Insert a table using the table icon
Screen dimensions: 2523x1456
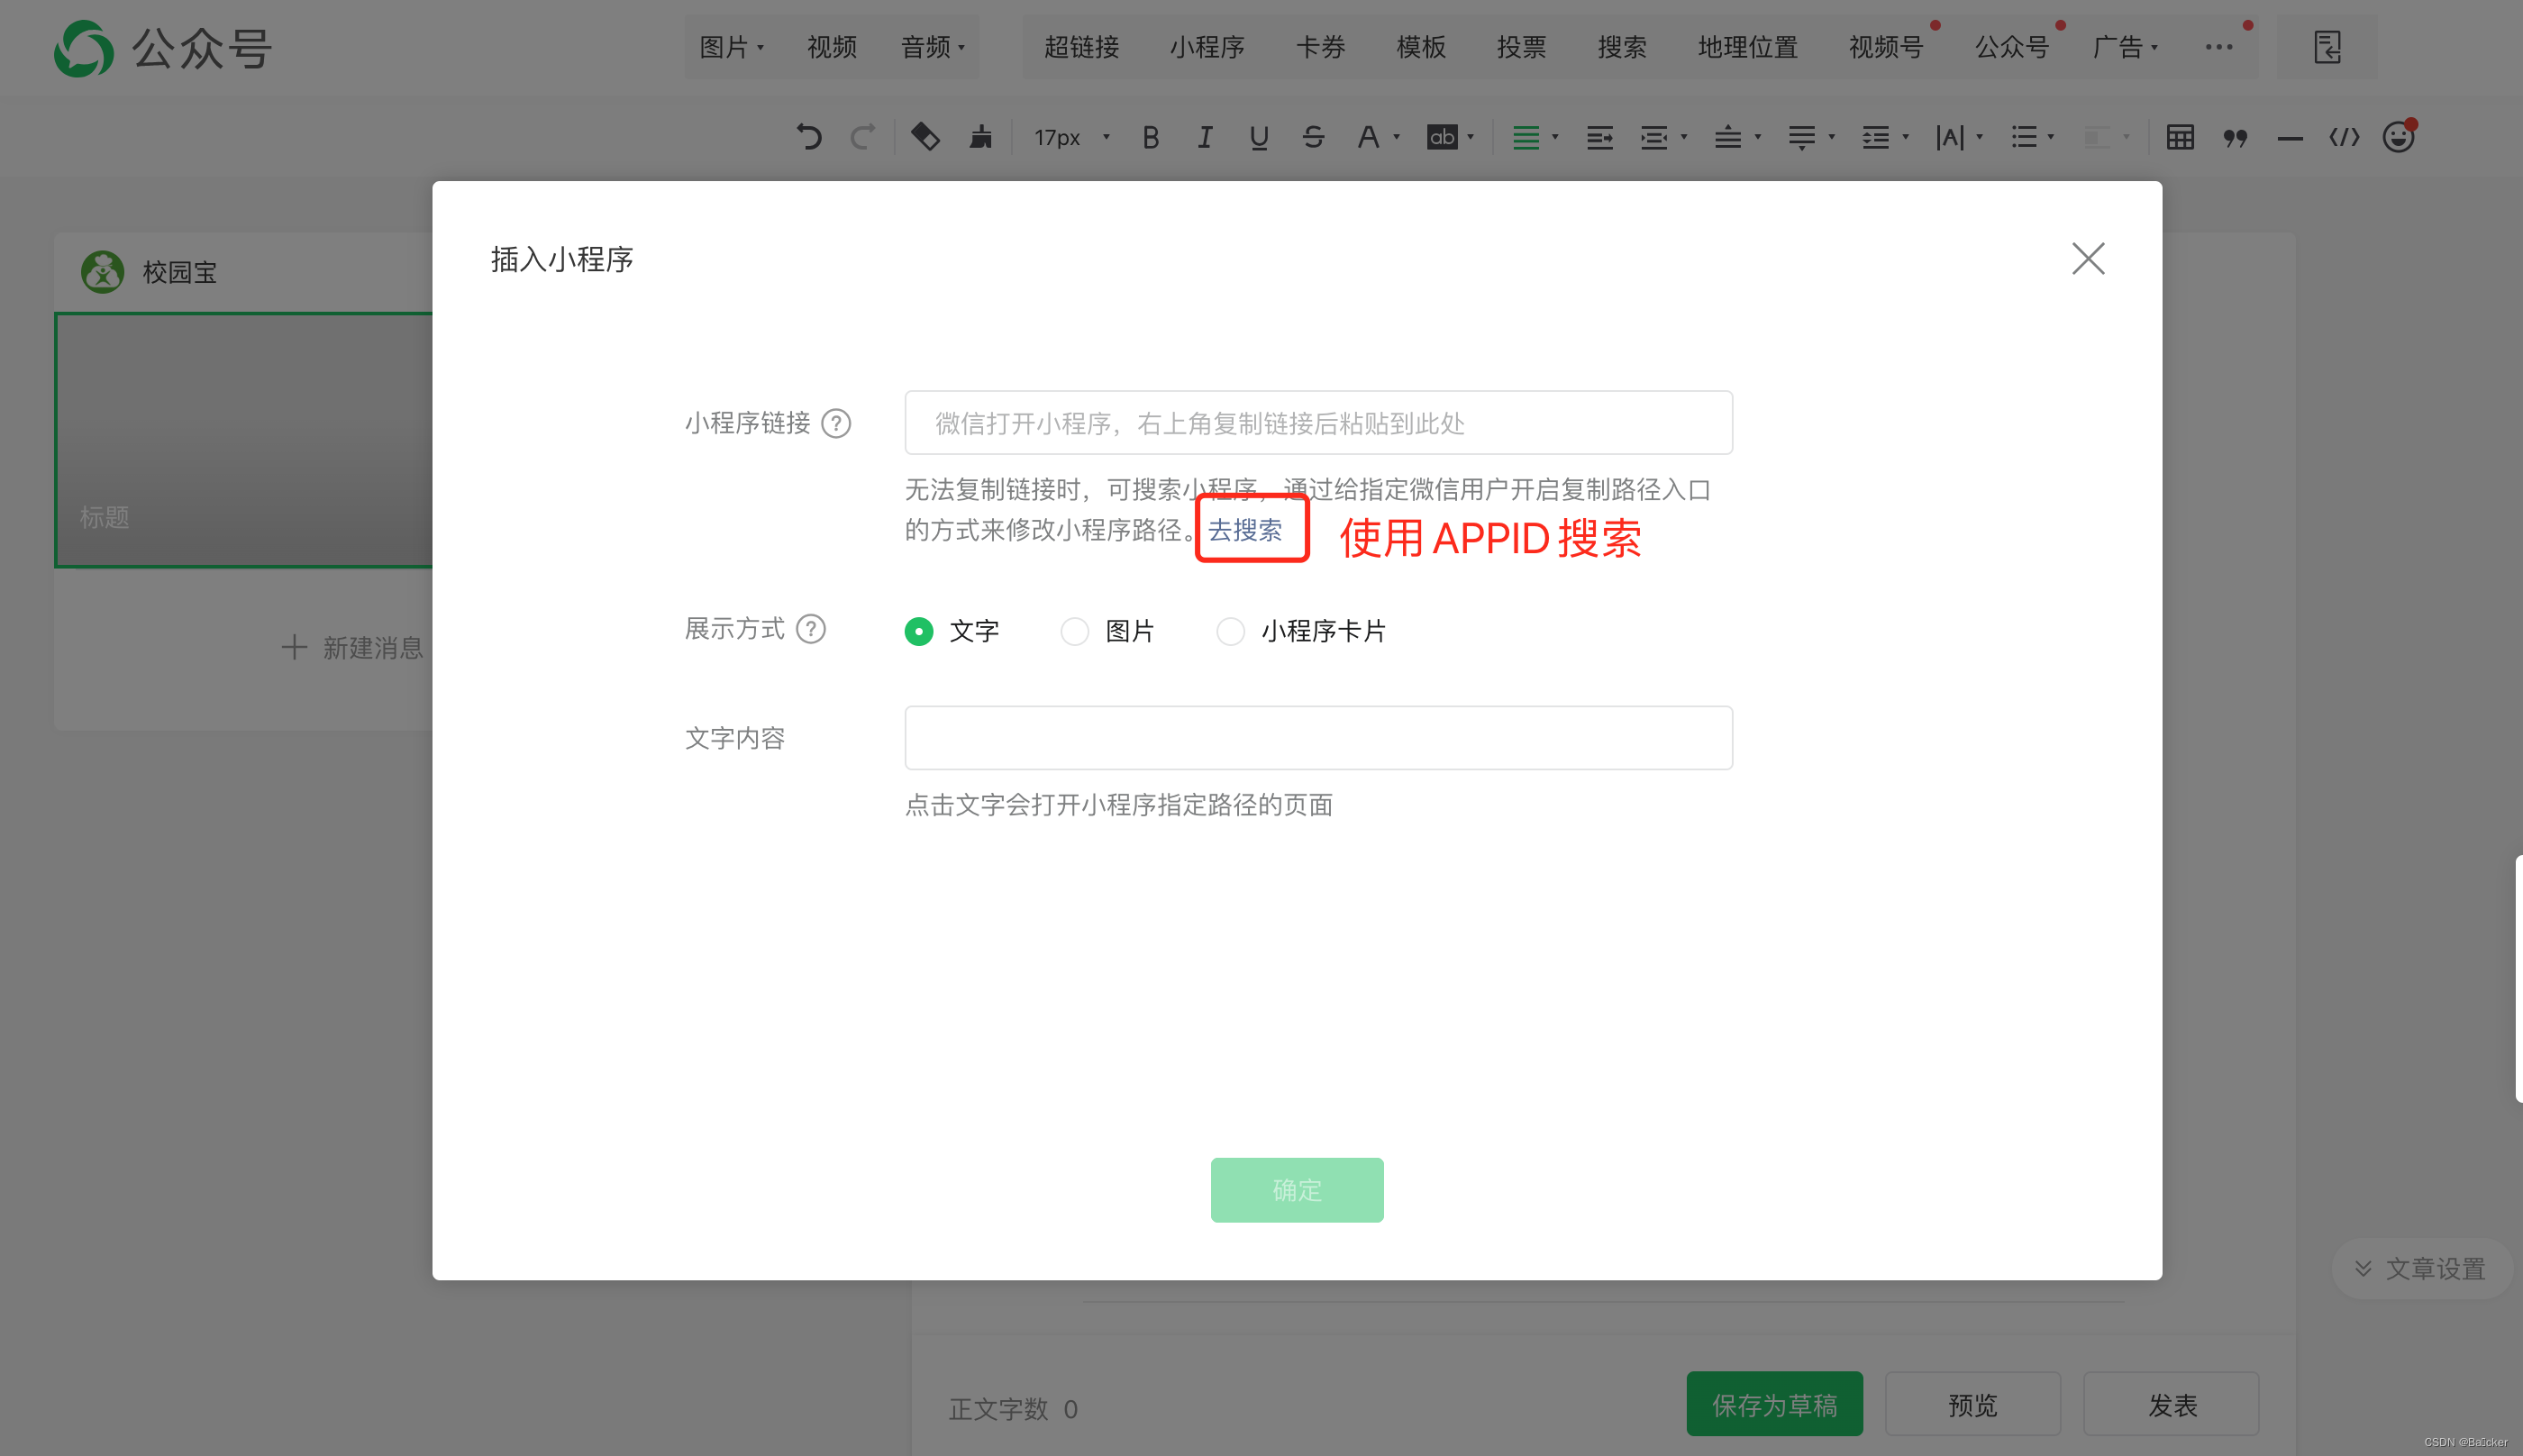click(2181, 137)
